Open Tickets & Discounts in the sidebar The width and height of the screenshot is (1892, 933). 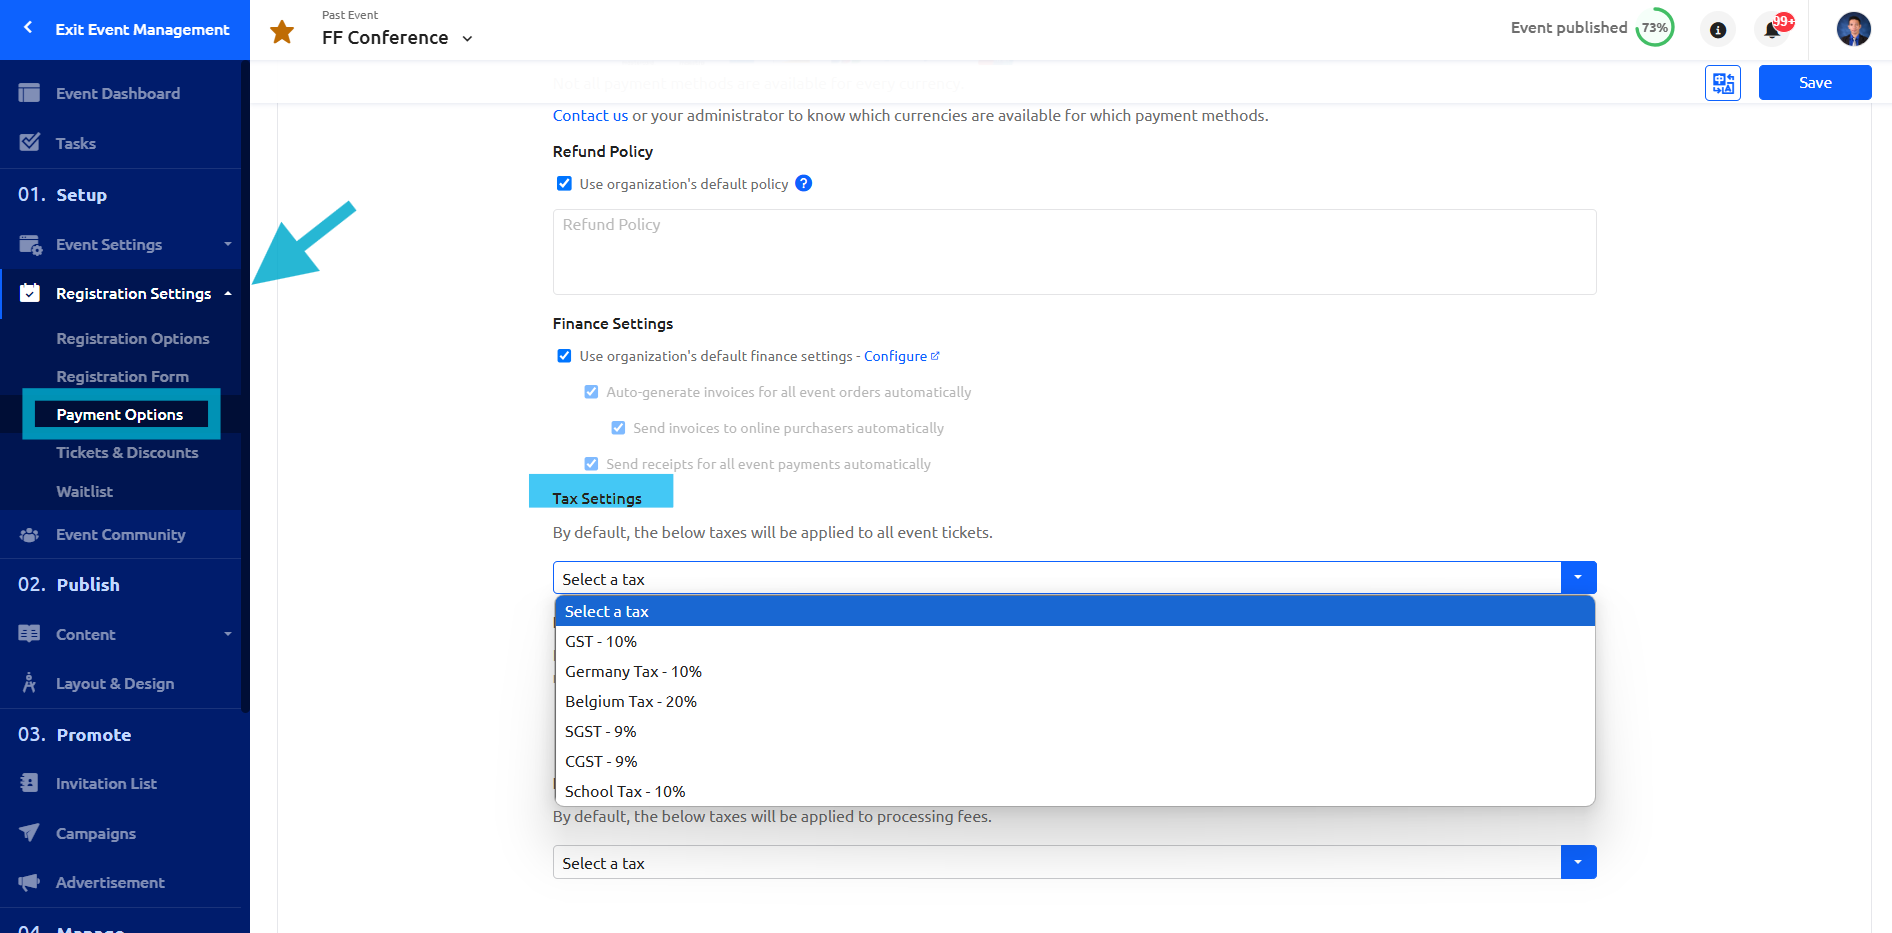tap(127, 453)
